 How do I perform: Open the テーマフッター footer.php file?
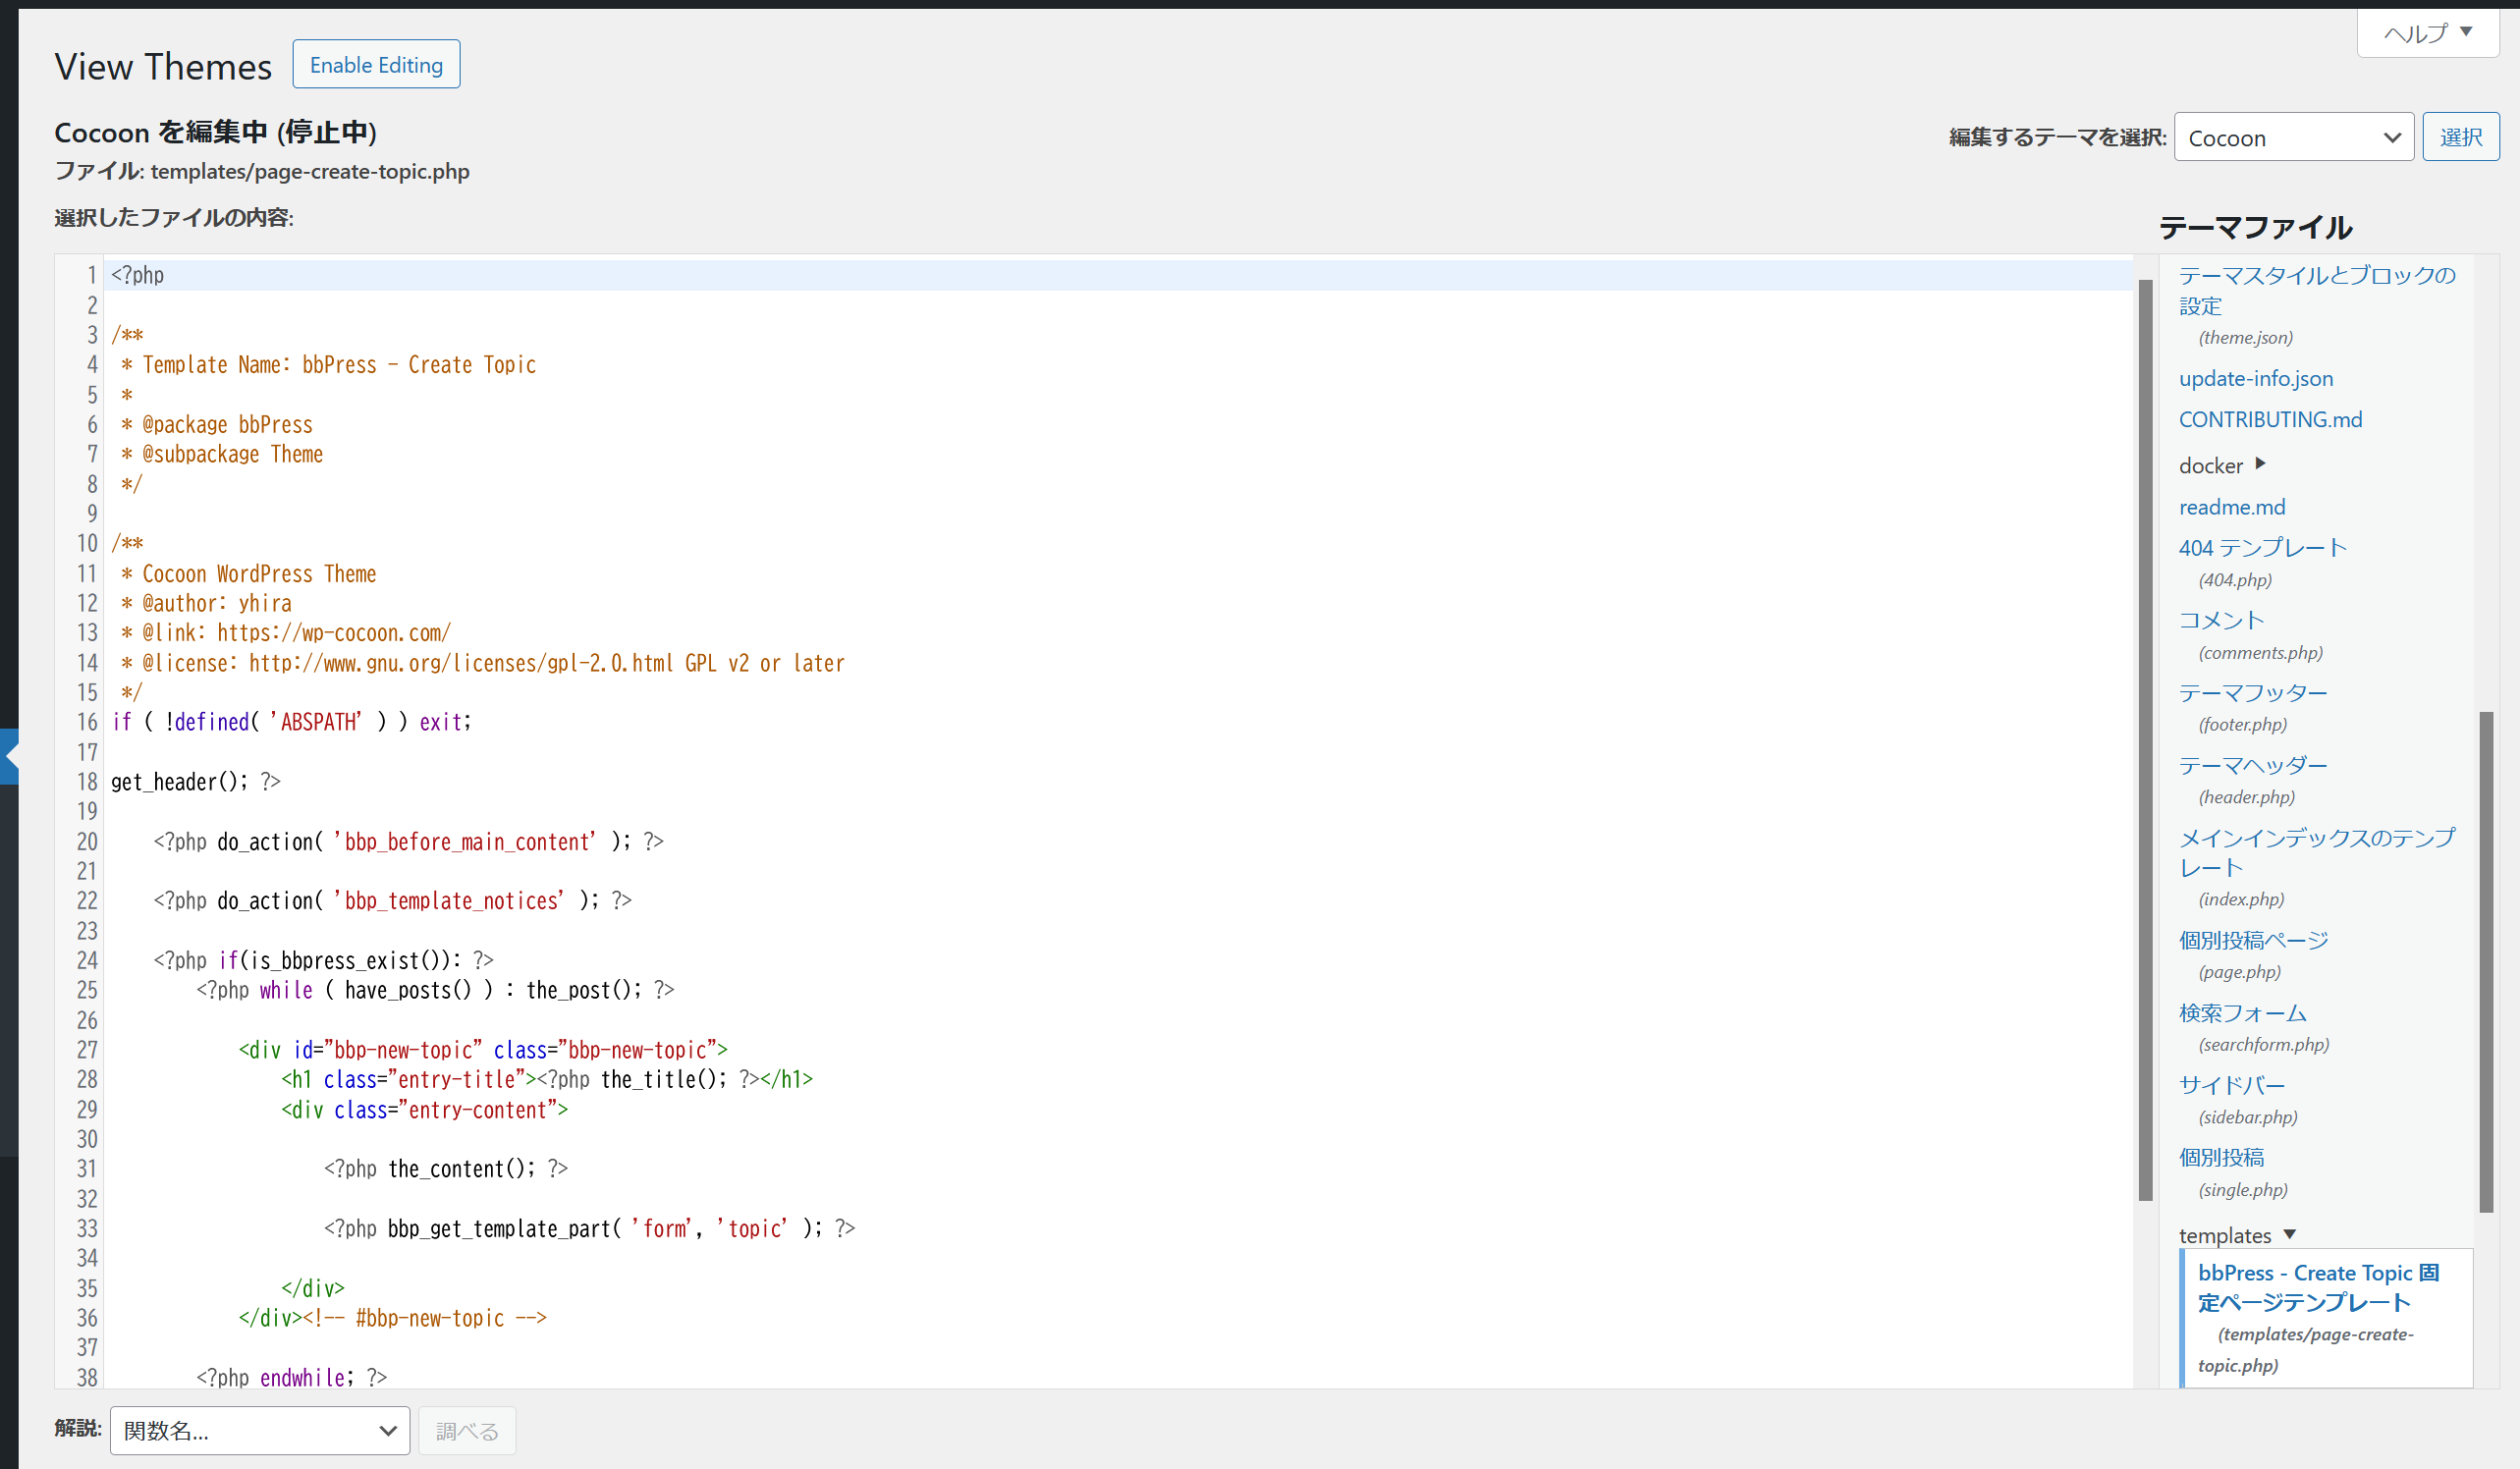[2252, 693]
